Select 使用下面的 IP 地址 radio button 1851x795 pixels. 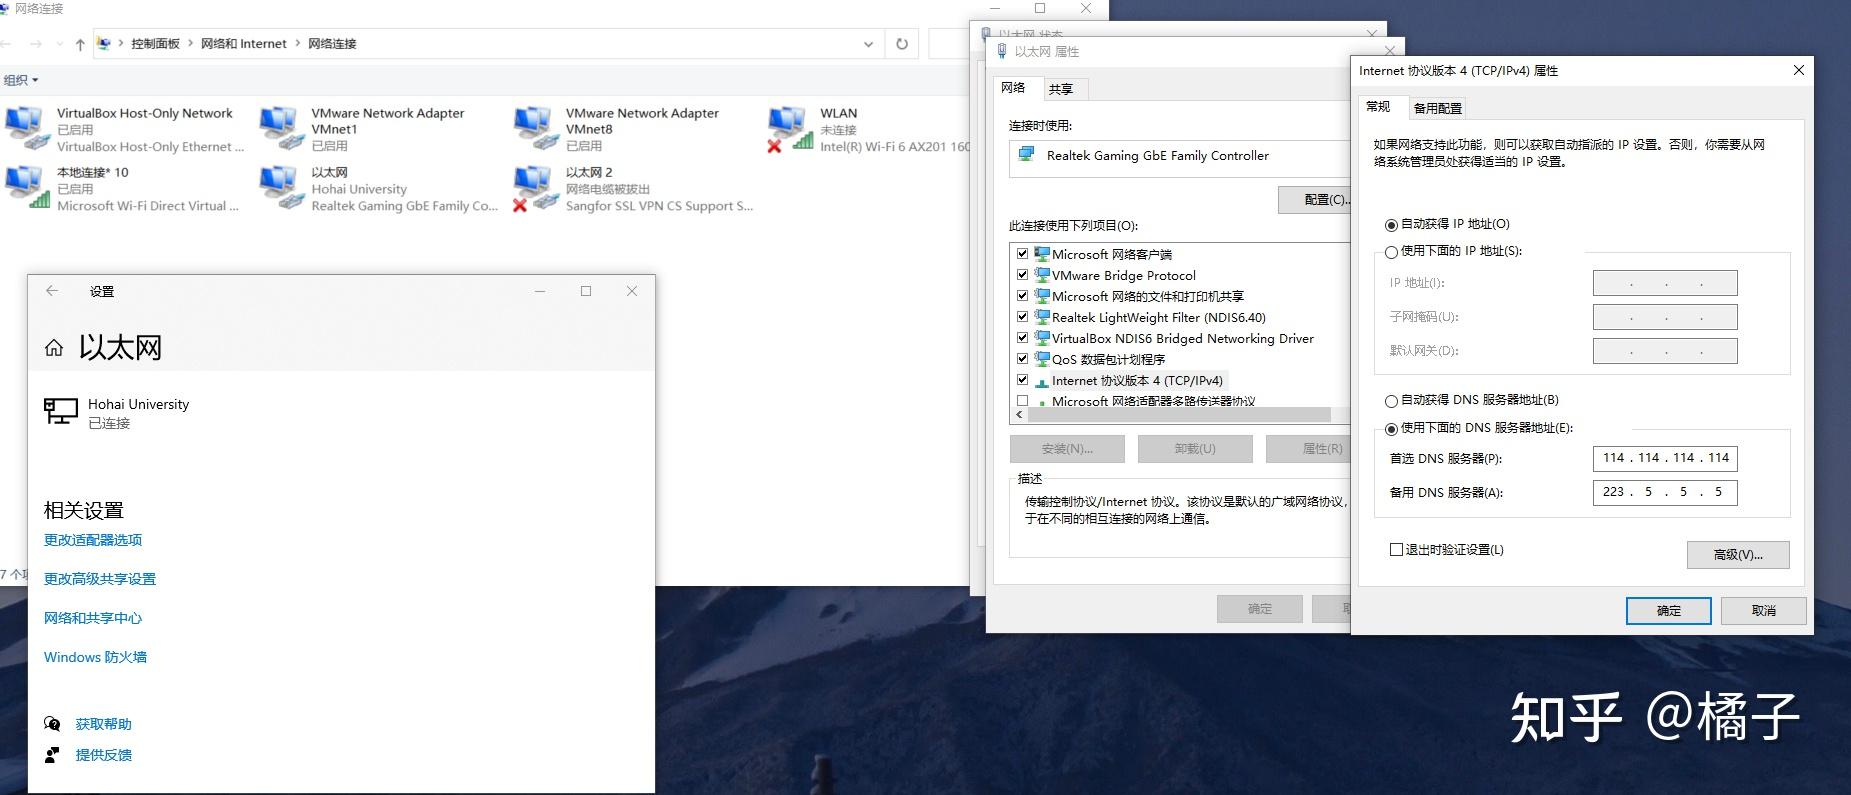coord(1391,252)
